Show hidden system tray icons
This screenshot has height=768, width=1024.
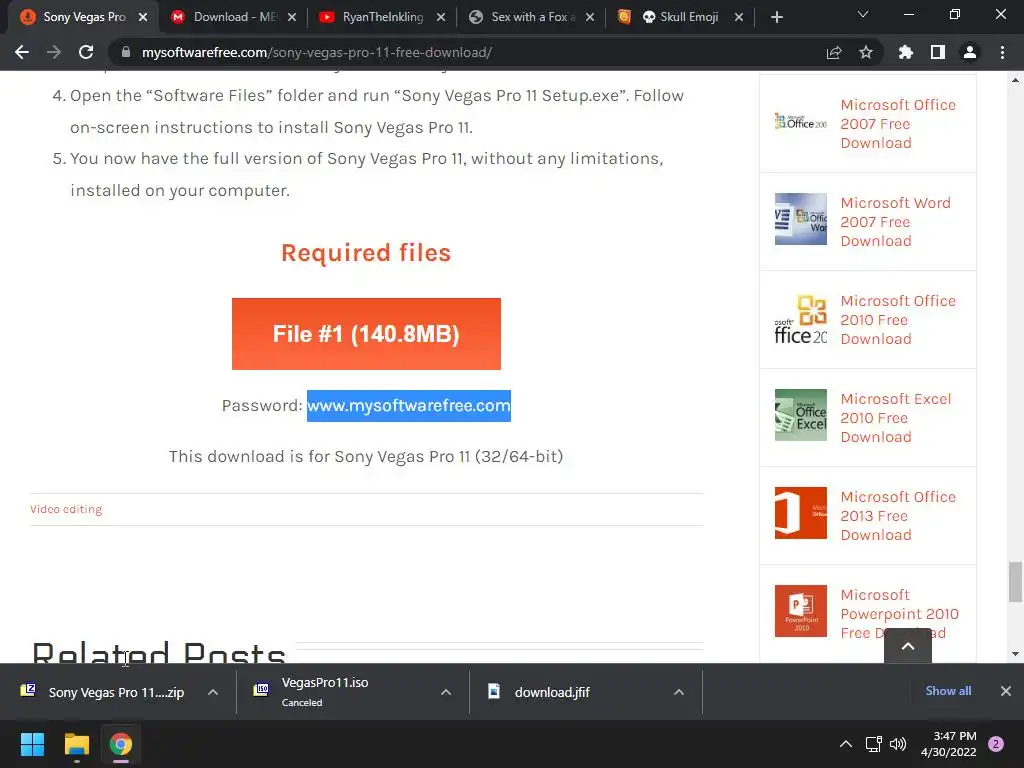pyautogui.click(x=846, y=744)
